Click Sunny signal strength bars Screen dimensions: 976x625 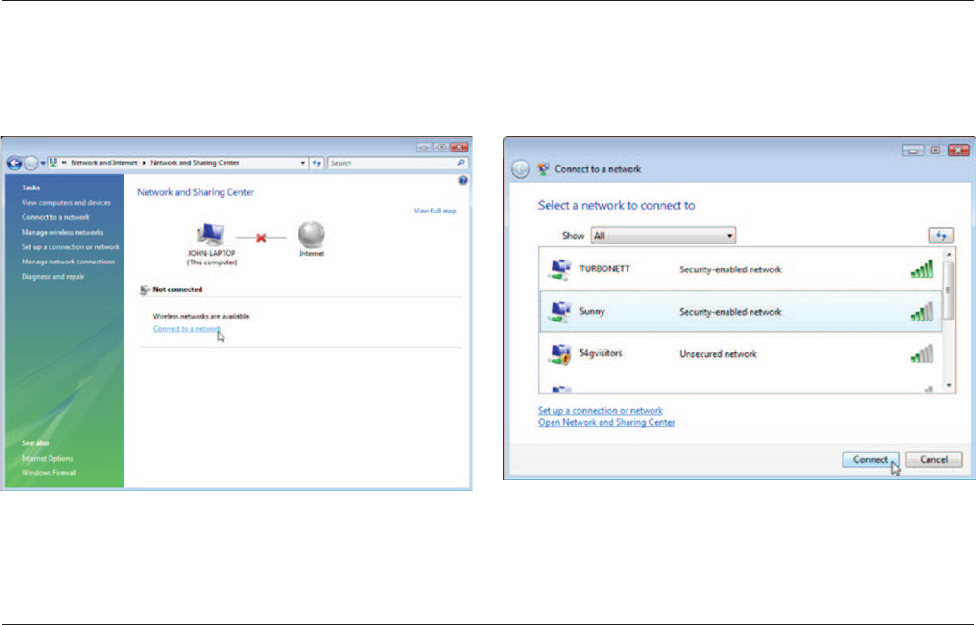(x=922, y=311)
